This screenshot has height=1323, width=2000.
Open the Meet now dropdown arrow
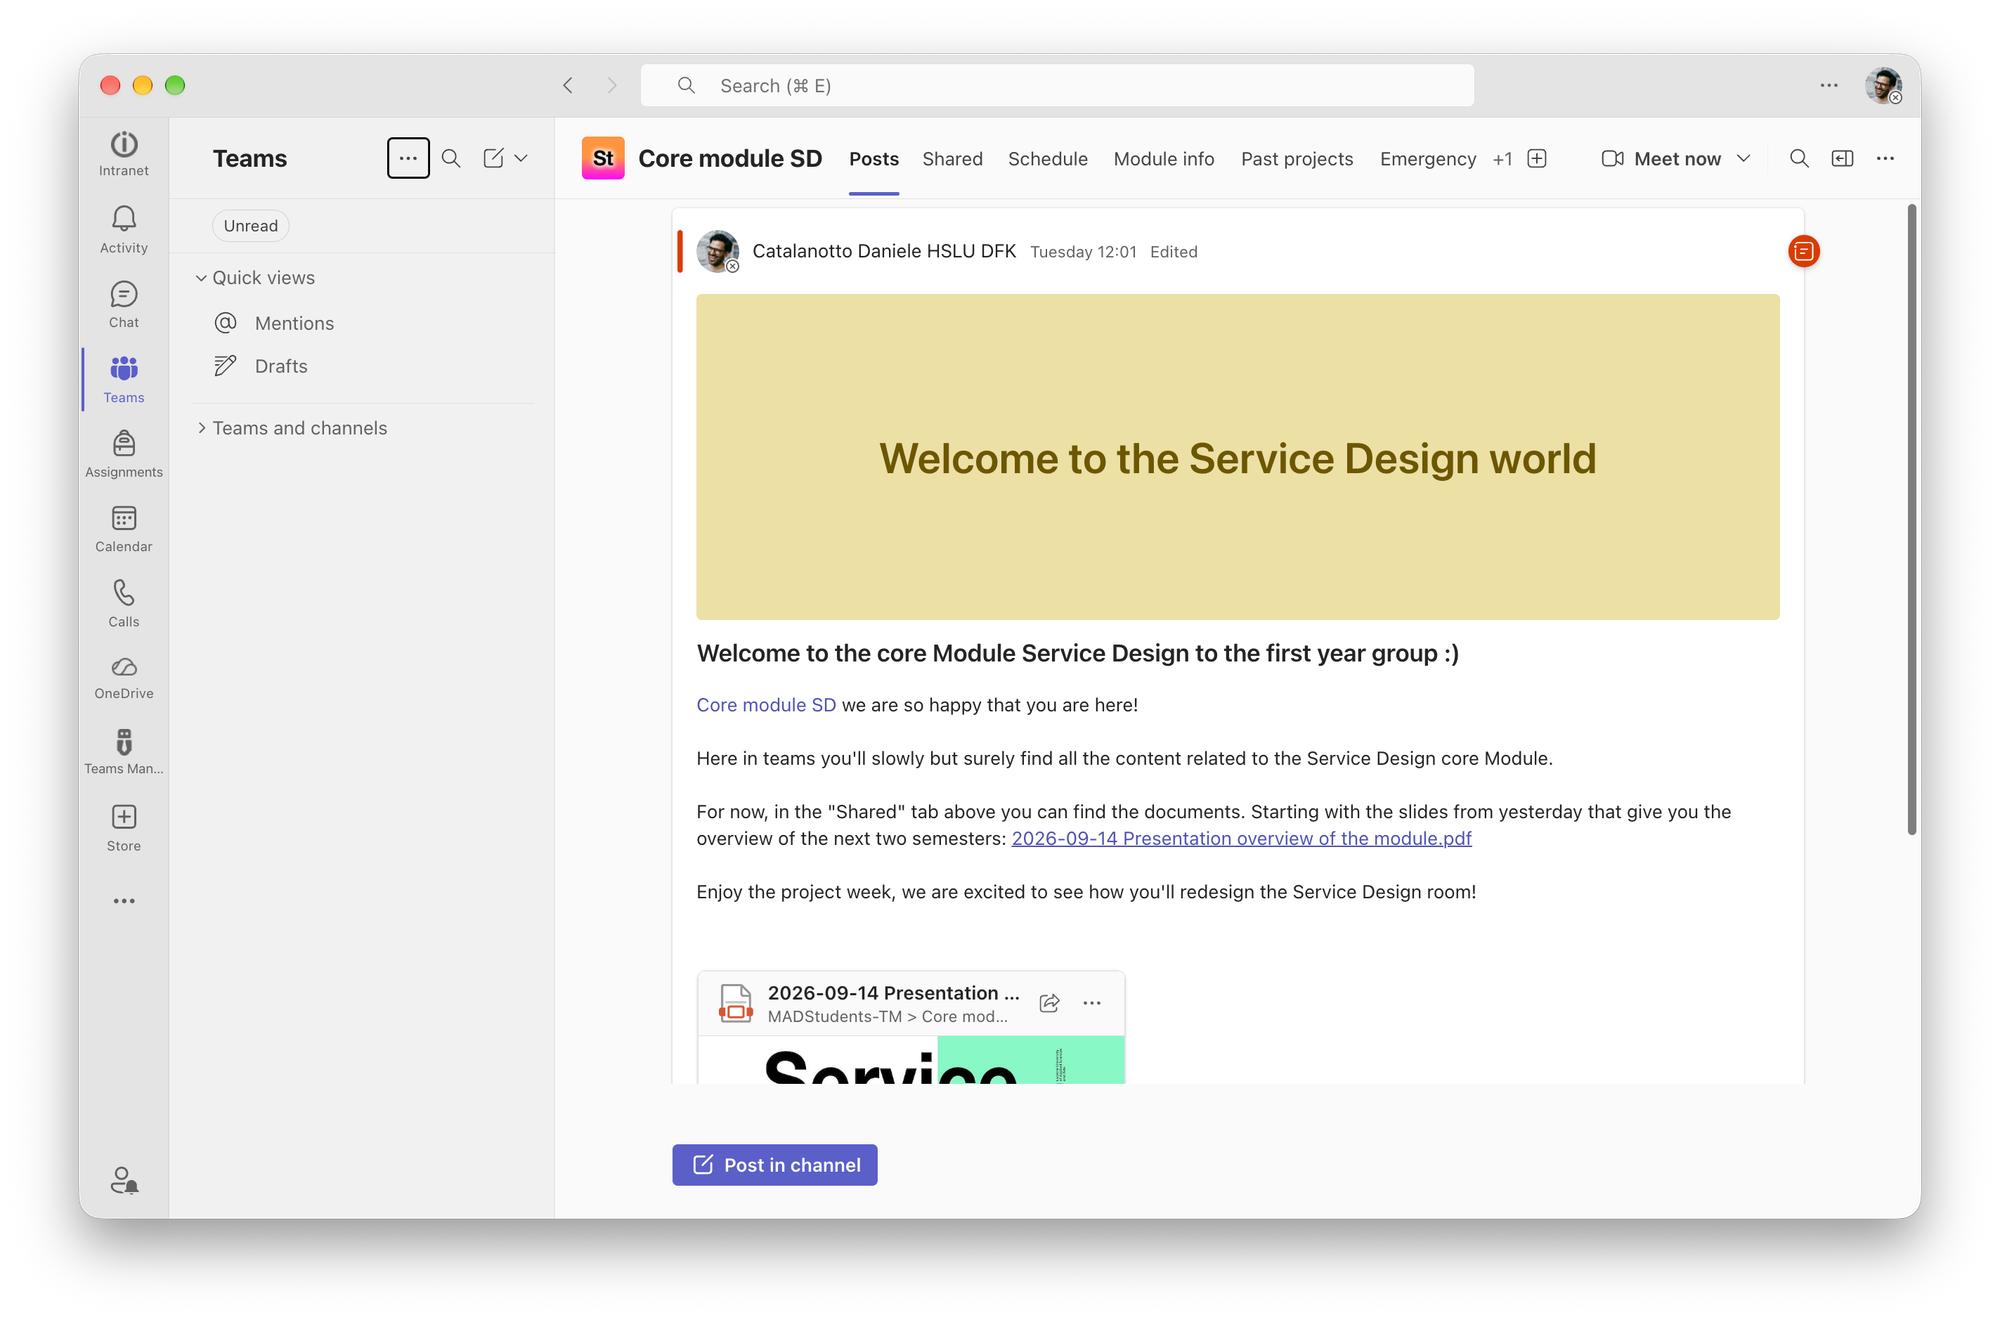[1743, 158]
